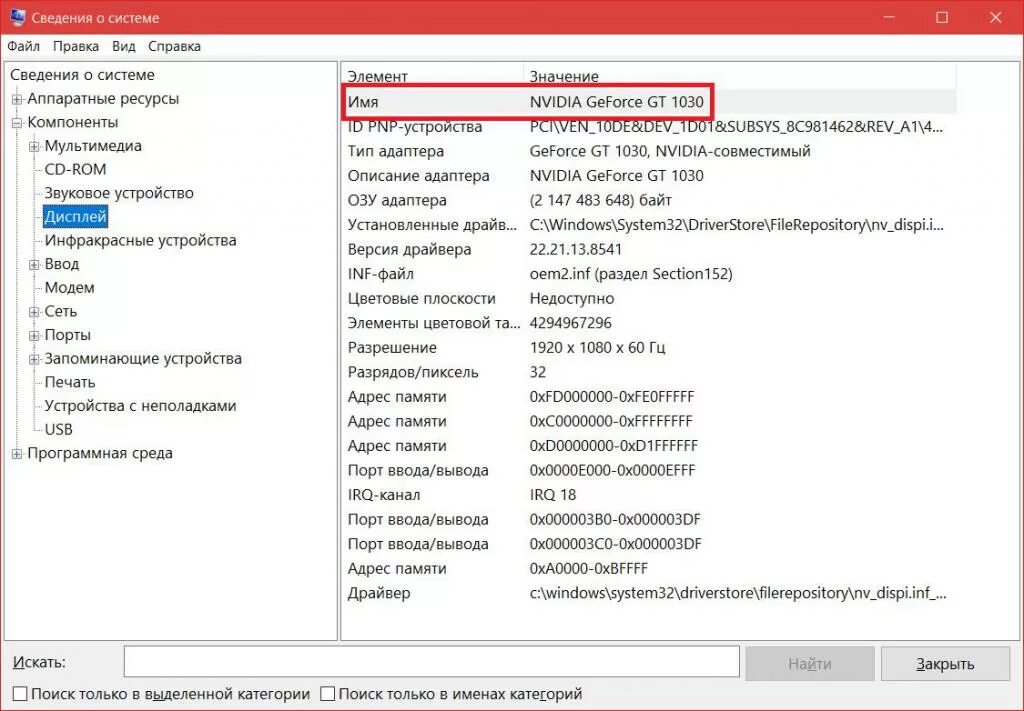The image size is (1024, 711).
Task: Open the Файл menu
Action: pyautogui.click(x=24, y=46)
